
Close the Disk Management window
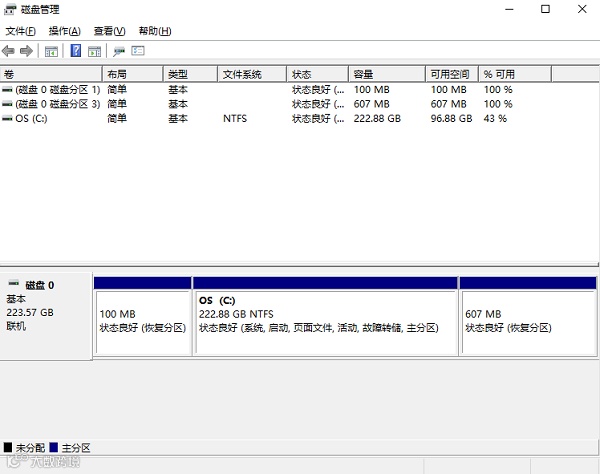tap(582, 9)
